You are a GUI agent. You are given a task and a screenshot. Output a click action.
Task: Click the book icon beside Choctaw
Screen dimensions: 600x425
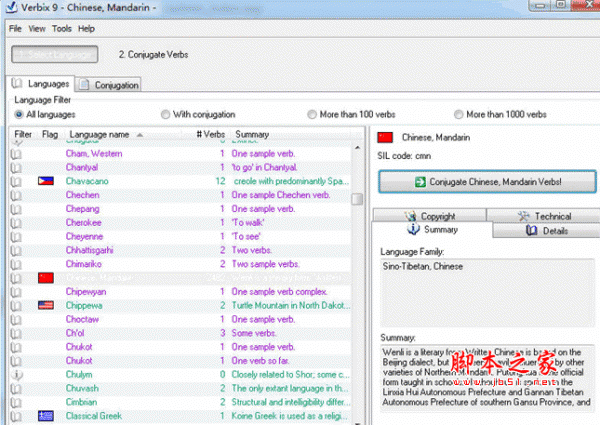click(x=16, y=319)
